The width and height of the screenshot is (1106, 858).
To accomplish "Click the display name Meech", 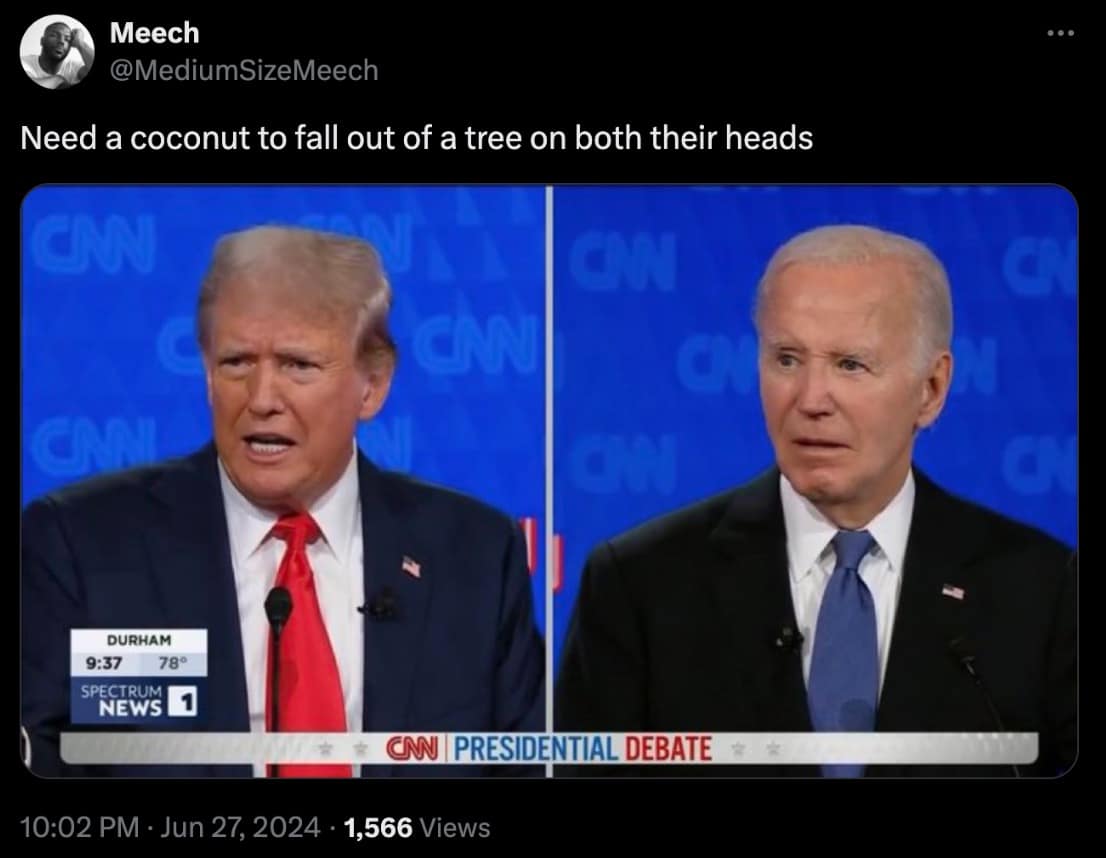I will tap(154, 32).
